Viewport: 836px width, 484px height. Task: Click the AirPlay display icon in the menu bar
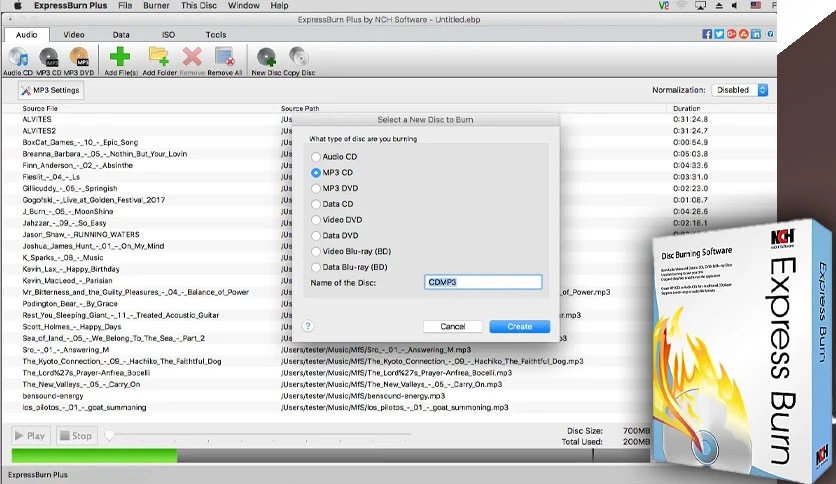(700, 5)
